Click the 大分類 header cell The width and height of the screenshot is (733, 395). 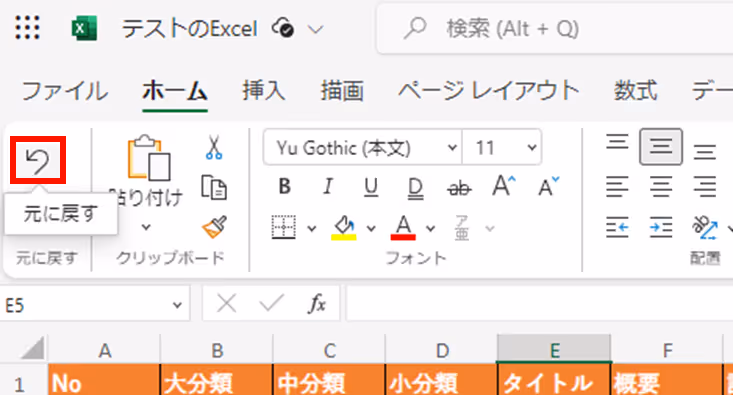[217, 380]
